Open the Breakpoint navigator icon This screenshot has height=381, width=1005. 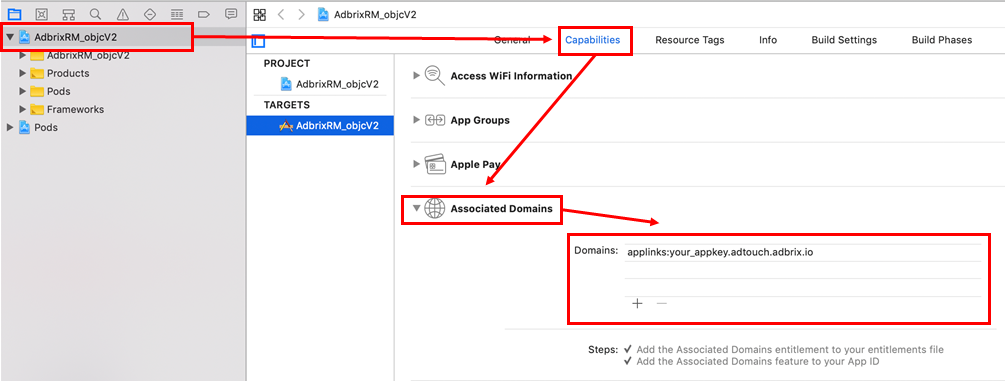click(x=204, y=13)
